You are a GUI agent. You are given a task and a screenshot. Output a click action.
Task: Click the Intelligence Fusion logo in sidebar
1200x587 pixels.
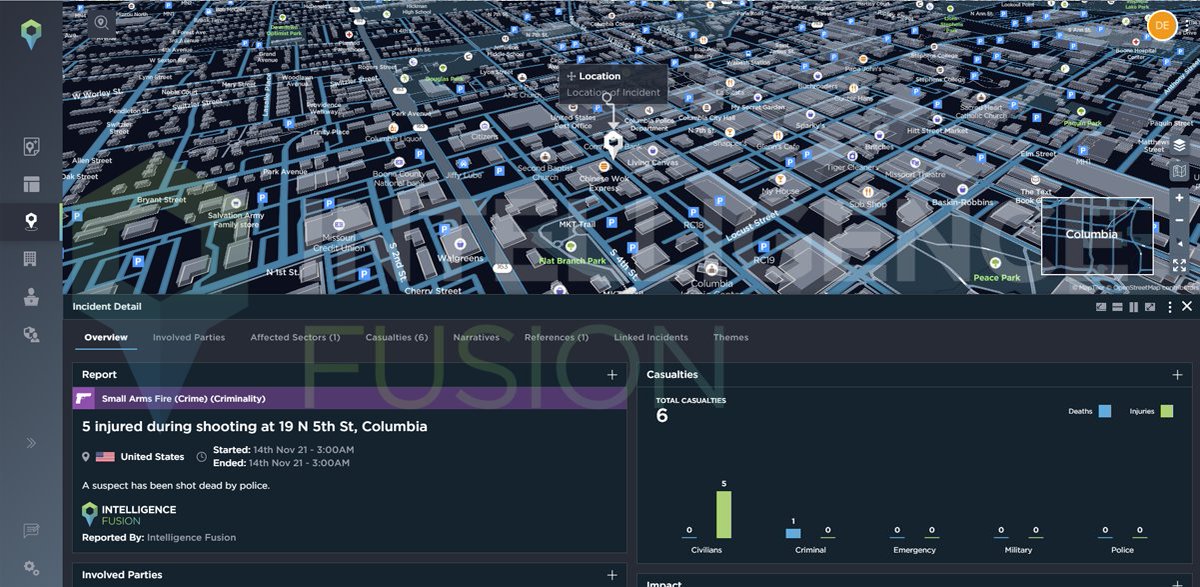tap(32, 35)
